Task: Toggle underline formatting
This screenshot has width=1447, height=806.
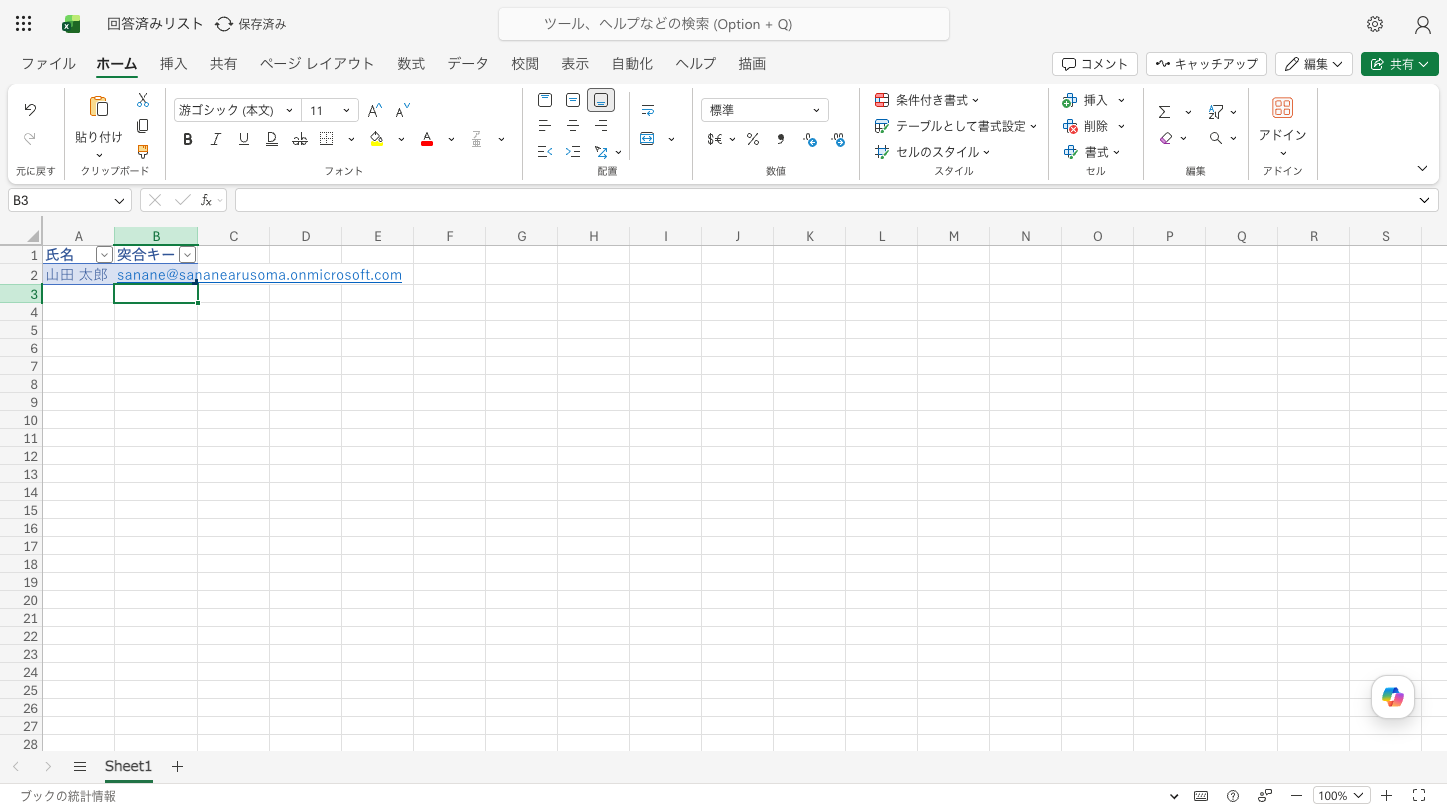Action: [243, 139]
